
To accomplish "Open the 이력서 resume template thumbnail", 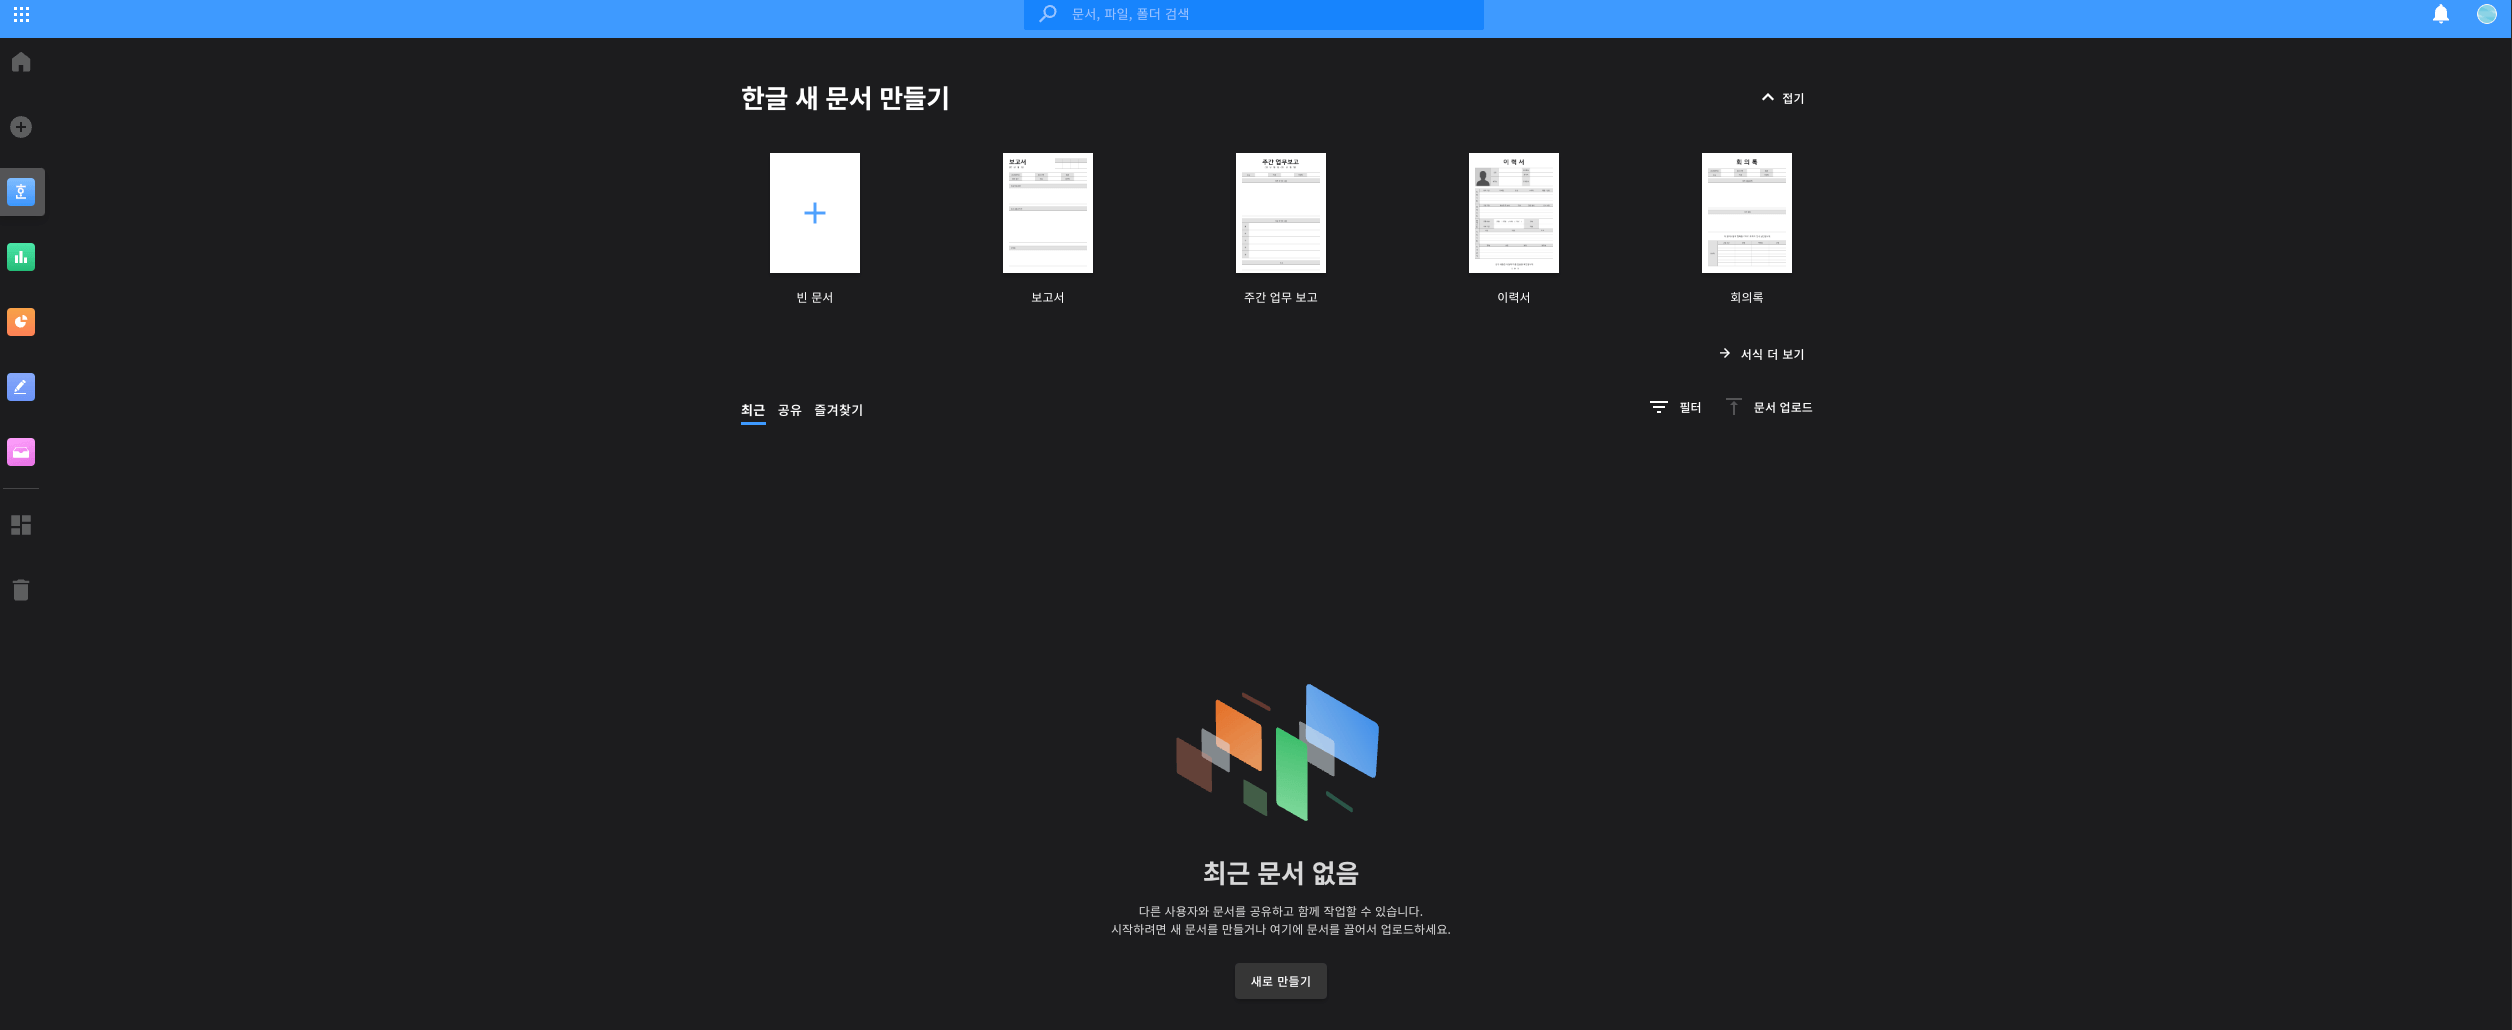I will pos(1513,213).
